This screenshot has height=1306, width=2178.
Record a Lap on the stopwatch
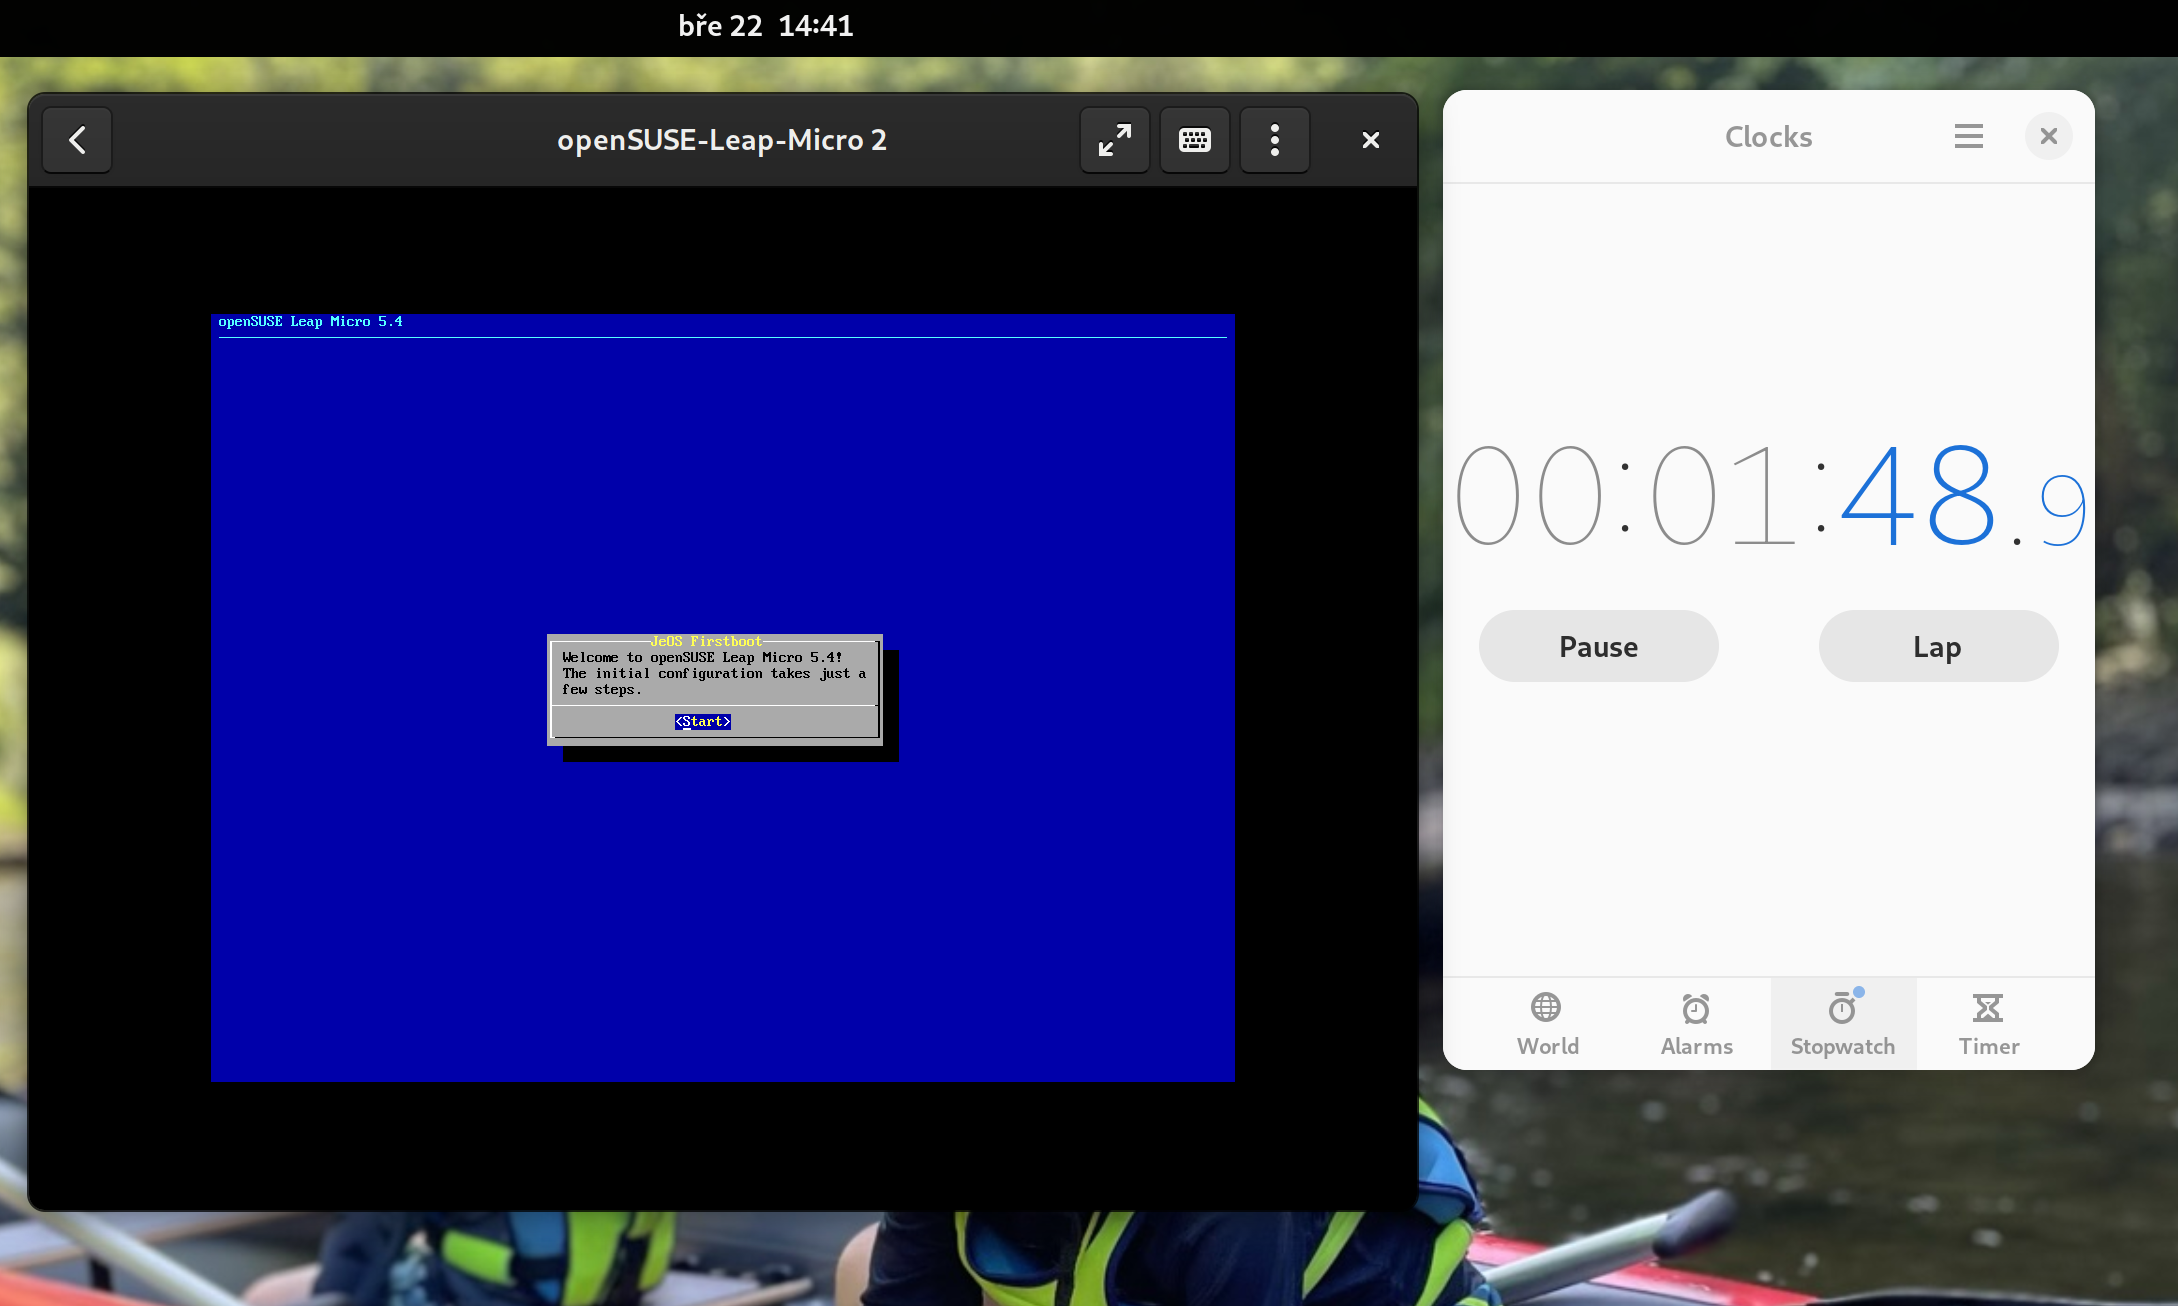[x=1937, y=646]
